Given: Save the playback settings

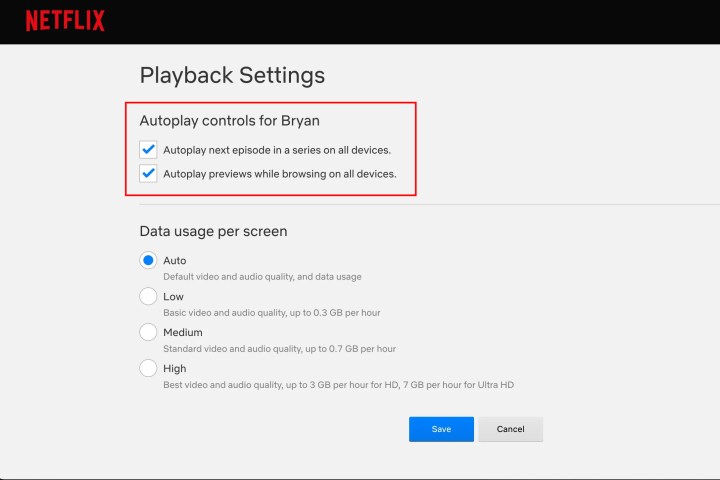Looking at the screenshot, I should pyautogui.click(x=441, y=429).
